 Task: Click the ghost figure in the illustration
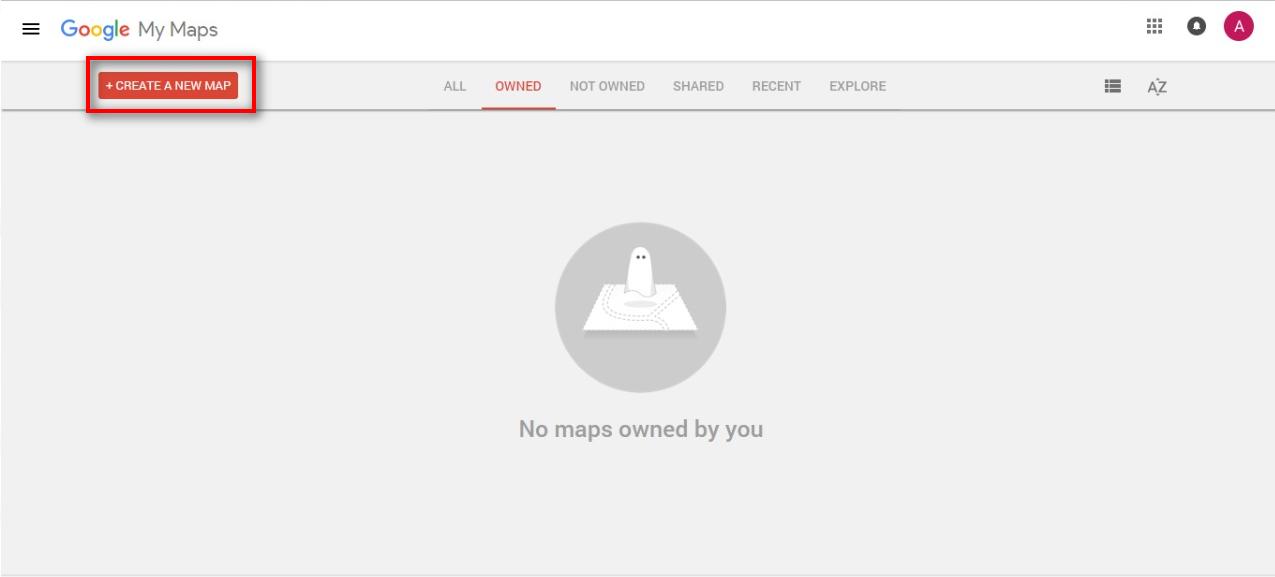click(x=640, y=270)
